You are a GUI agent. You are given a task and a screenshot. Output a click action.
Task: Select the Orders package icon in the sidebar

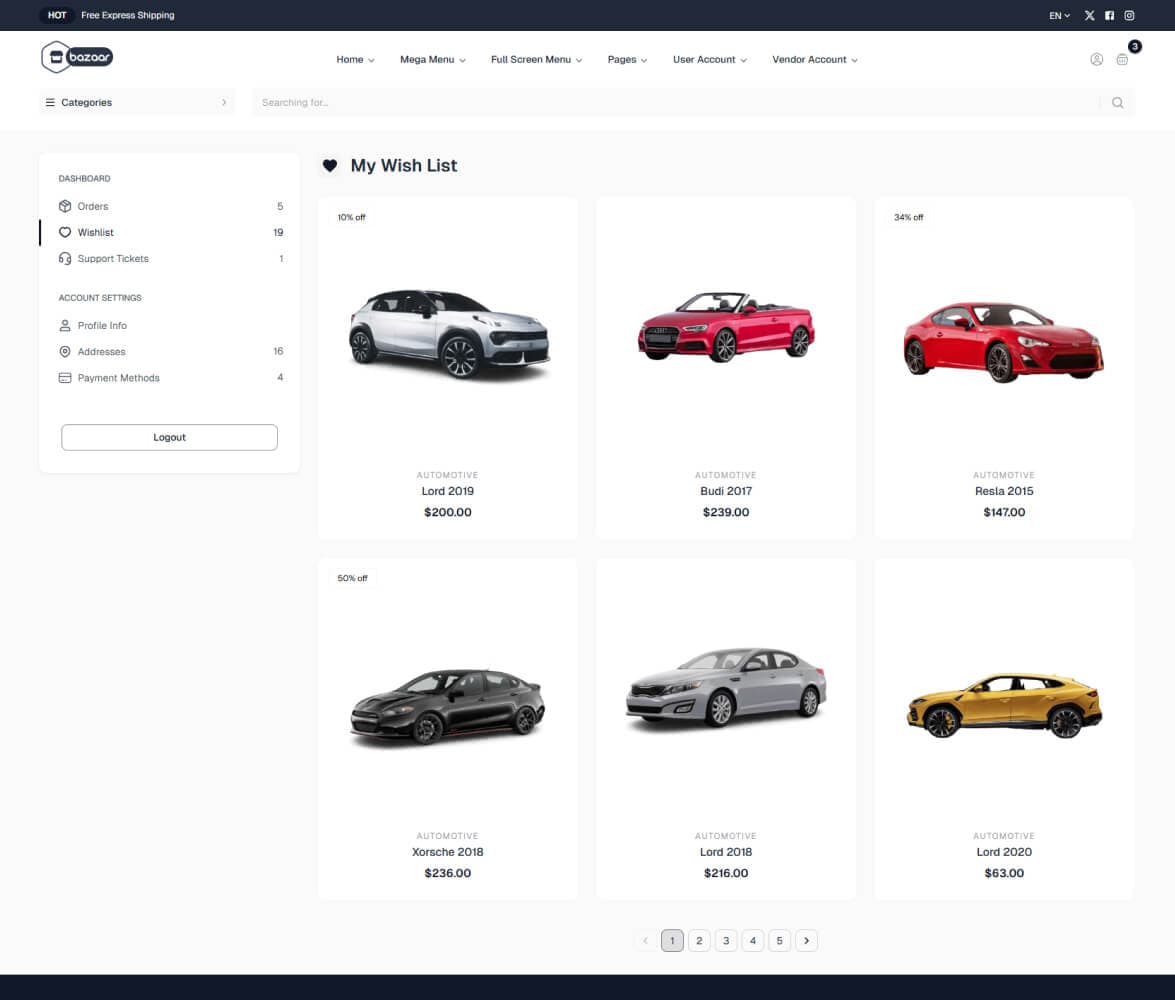pyautogui.click(x=65, y=206)
